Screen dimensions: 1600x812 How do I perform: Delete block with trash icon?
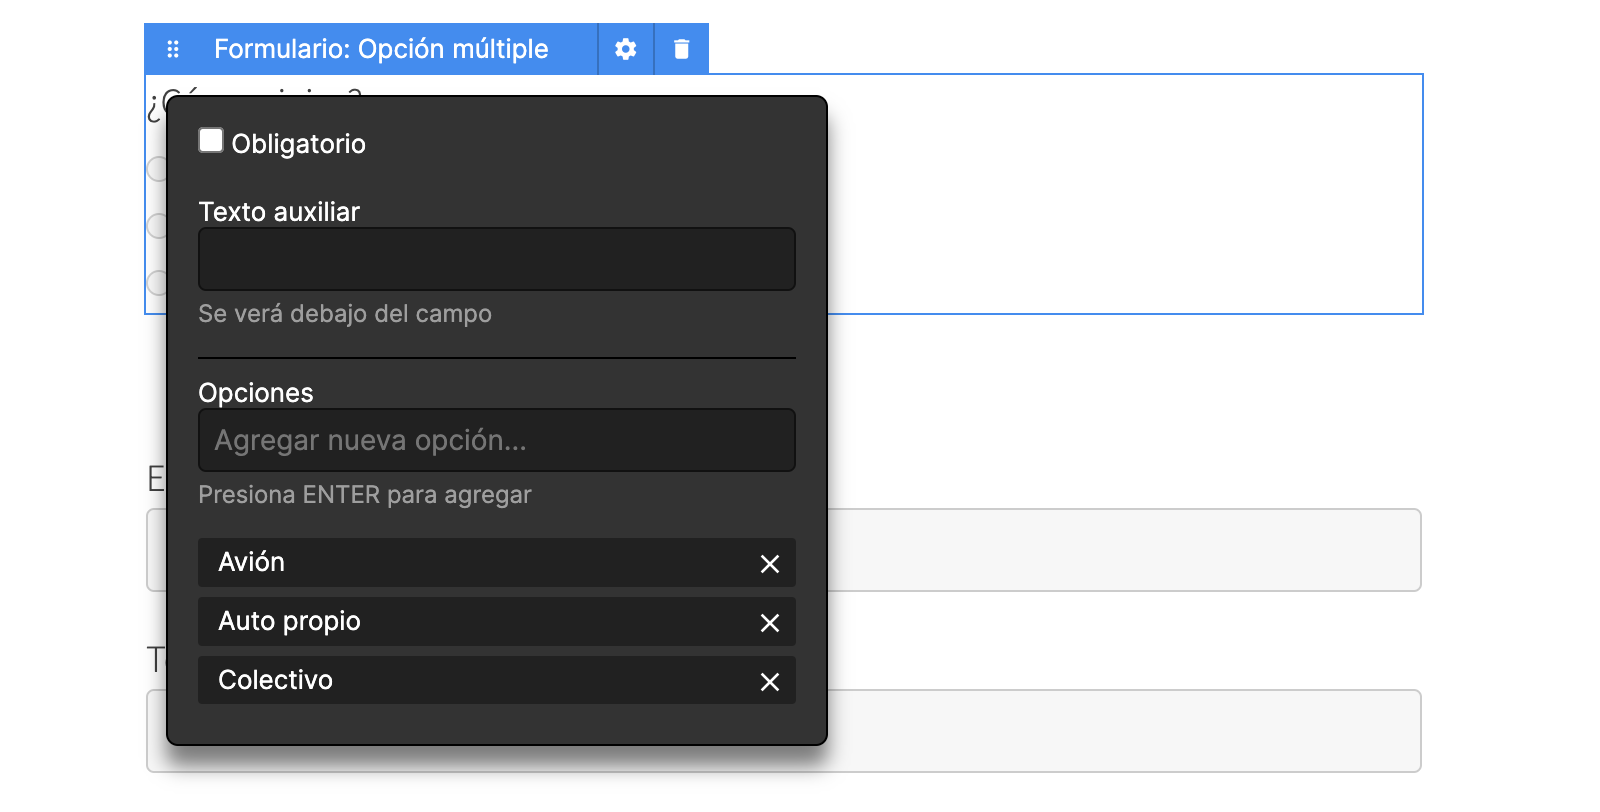click(681, 49)
